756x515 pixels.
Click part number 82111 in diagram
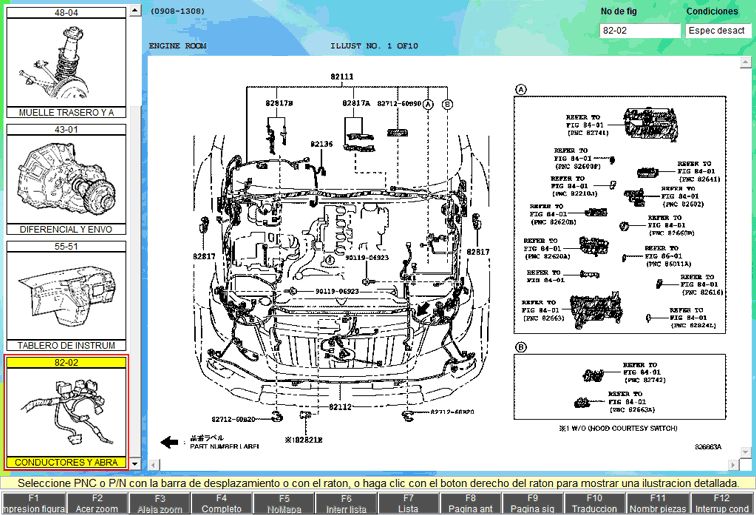coord(343,77)
